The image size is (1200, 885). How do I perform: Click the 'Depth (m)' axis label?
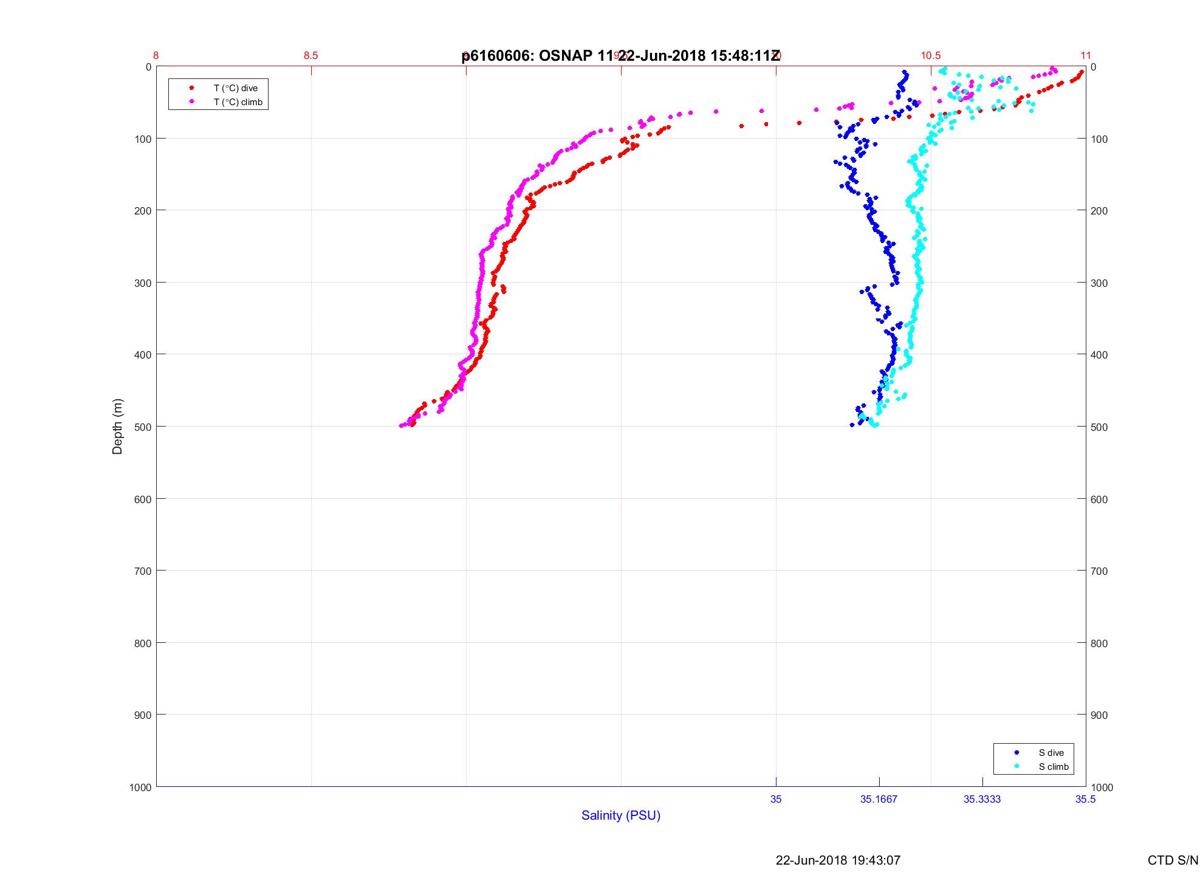117,427
